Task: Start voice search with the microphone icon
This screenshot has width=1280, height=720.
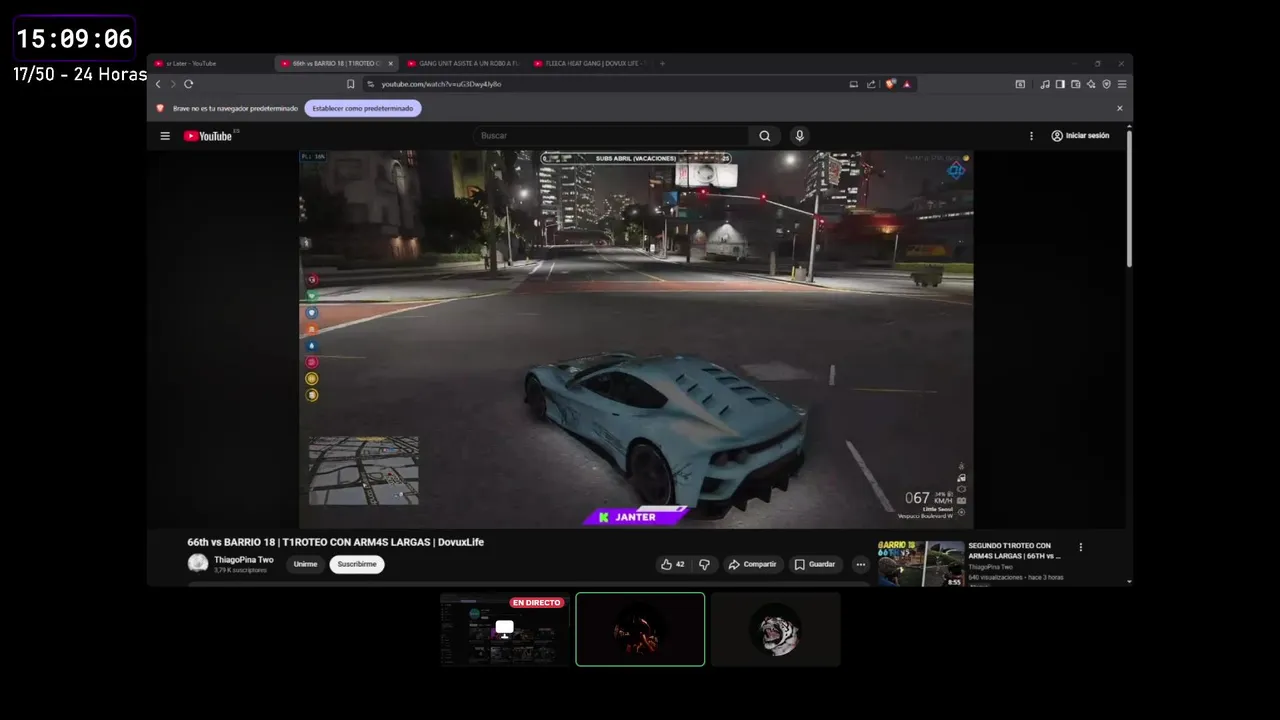Action: coord(799,136)
